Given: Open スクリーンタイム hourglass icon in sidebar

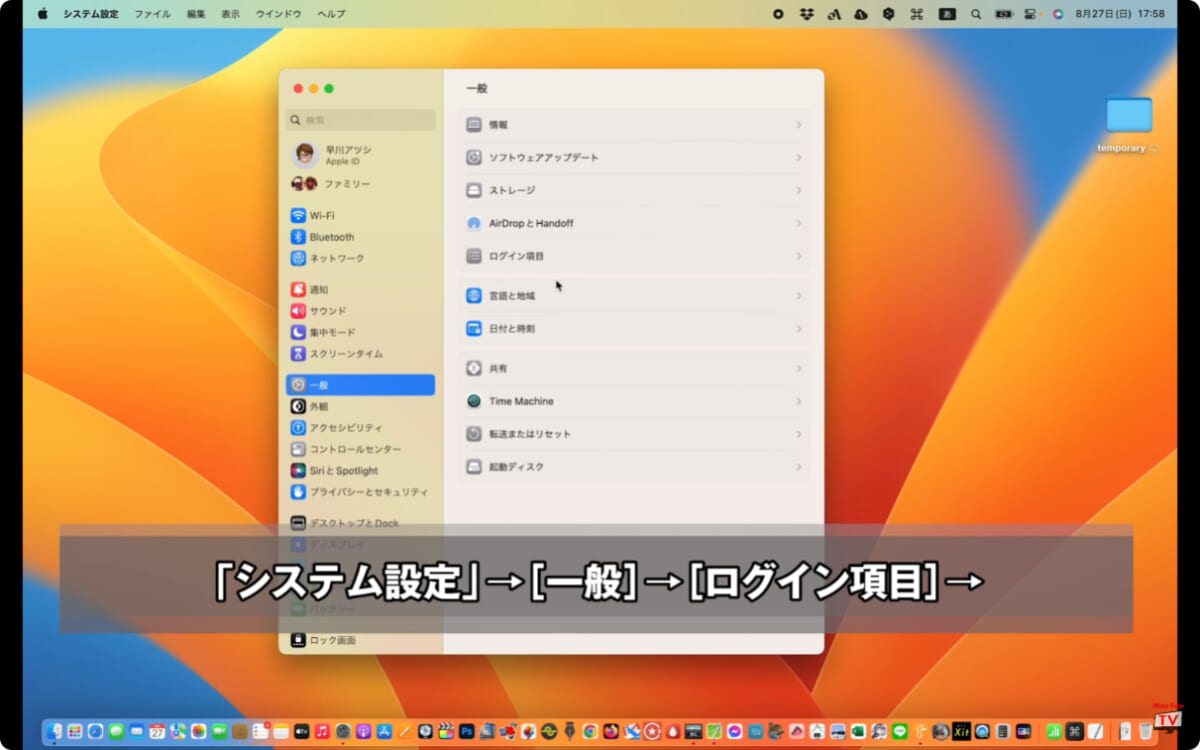Looking at the screenshot, I should coord(298,354).
